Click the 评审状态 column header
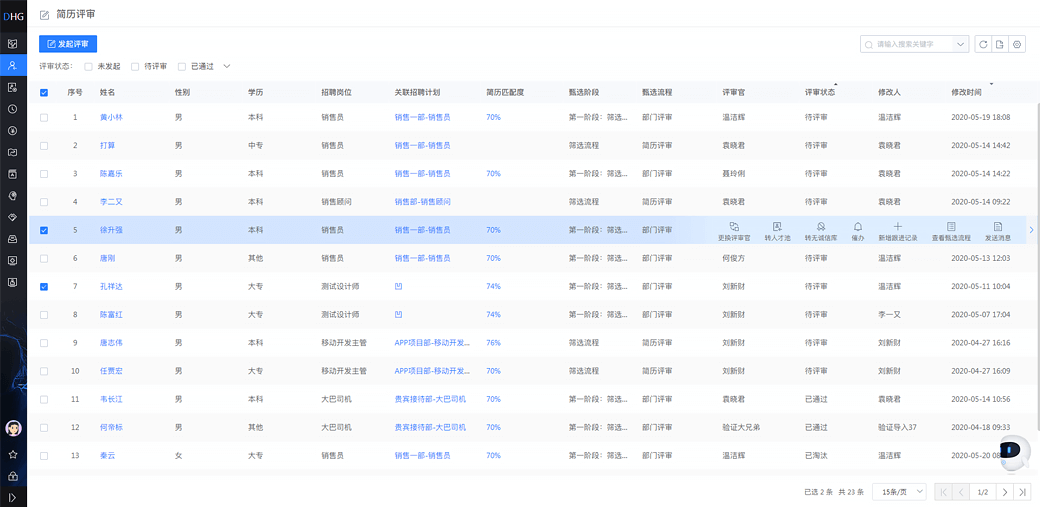The width and height of the screenshot is (1040, 507). point(820,93)
